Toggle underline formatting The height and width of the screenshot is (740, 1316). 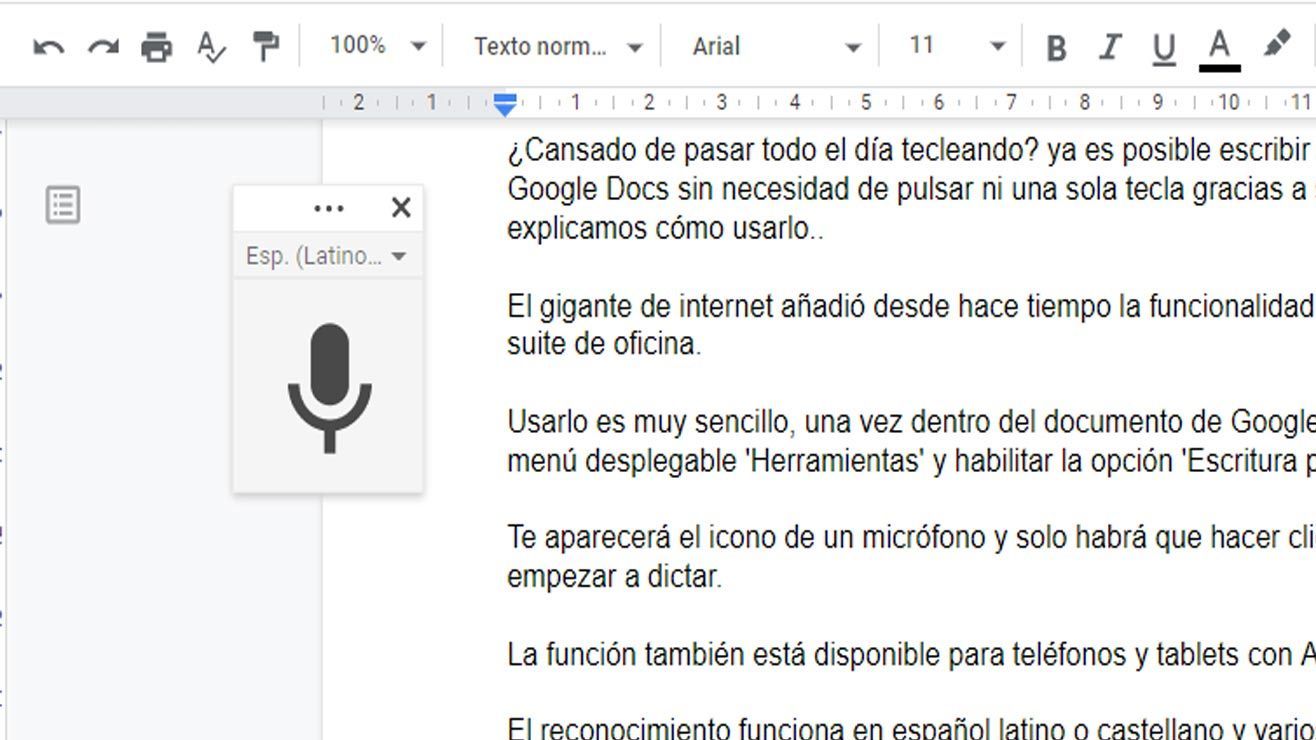coord(1163,48)
